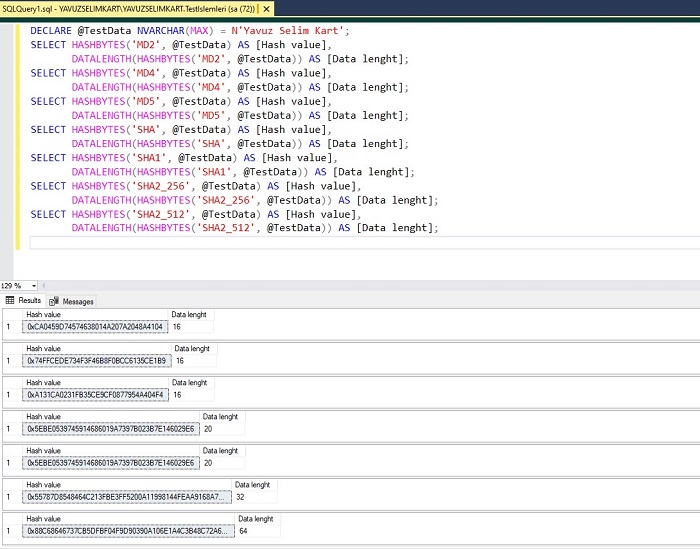The image size is (700, 549).
Task: Click the N'Yavuz Selim Kart' string literal
Action: (287, 31)
